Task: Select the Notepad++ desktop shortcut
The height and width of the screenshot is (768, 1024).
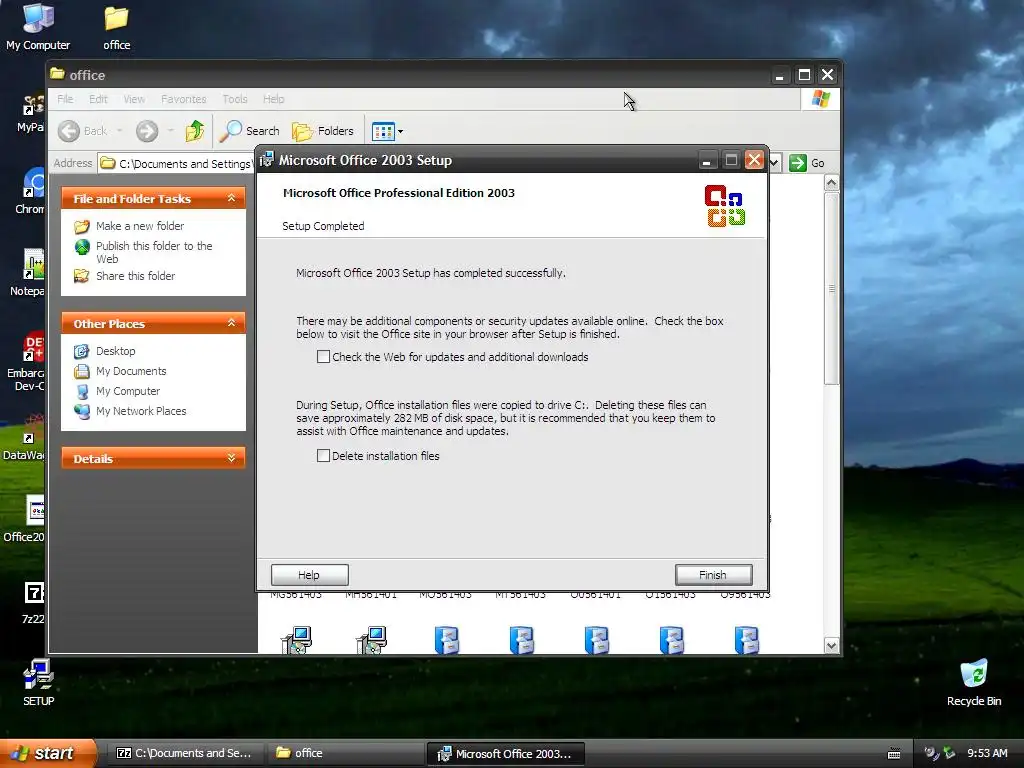Action: 28,273
